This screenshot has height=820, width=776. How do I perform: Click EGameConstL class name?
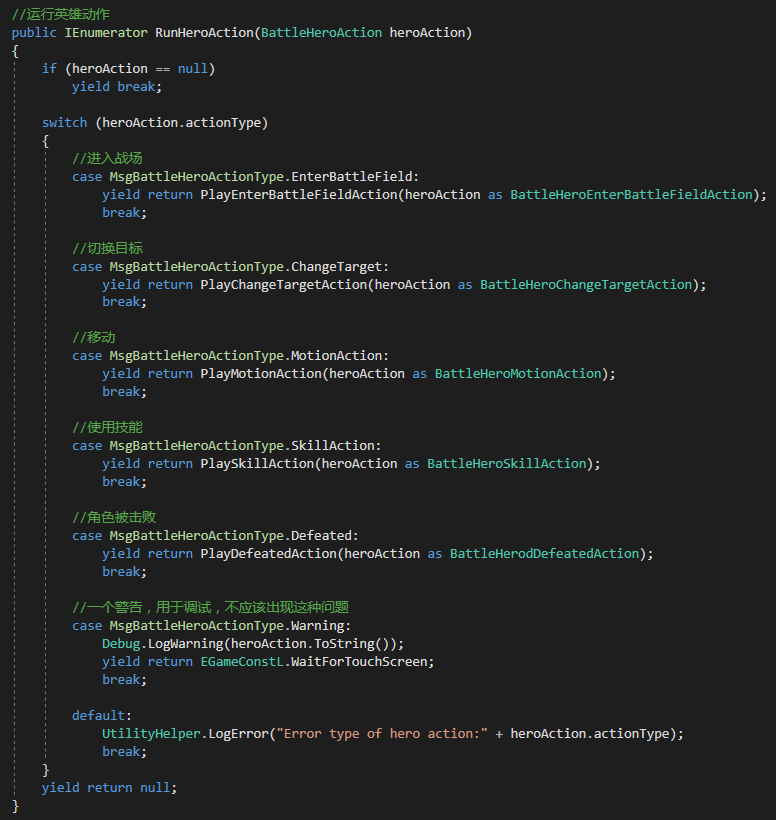coord(242,662)
